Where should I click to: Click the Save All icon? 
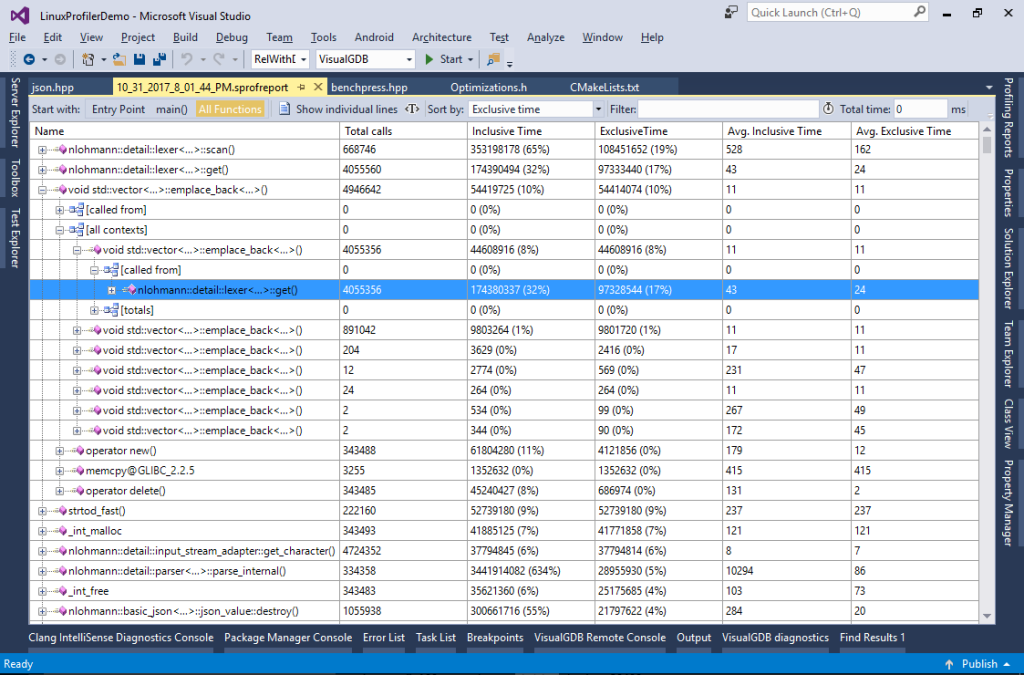pos(157,58)
